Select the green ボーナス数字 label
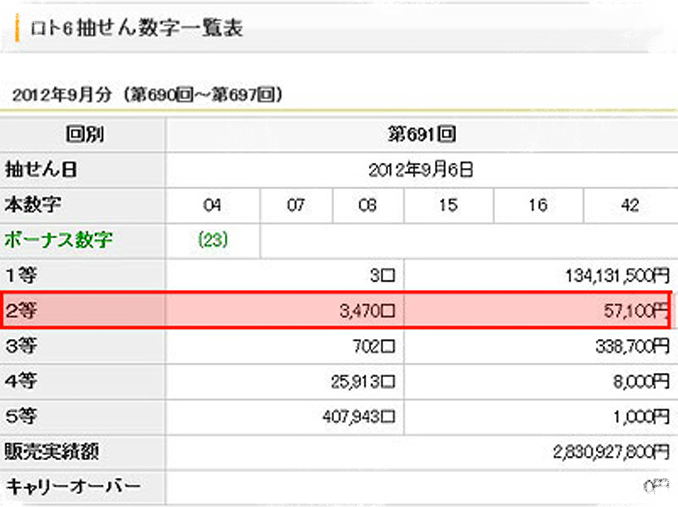 [59, 240]
